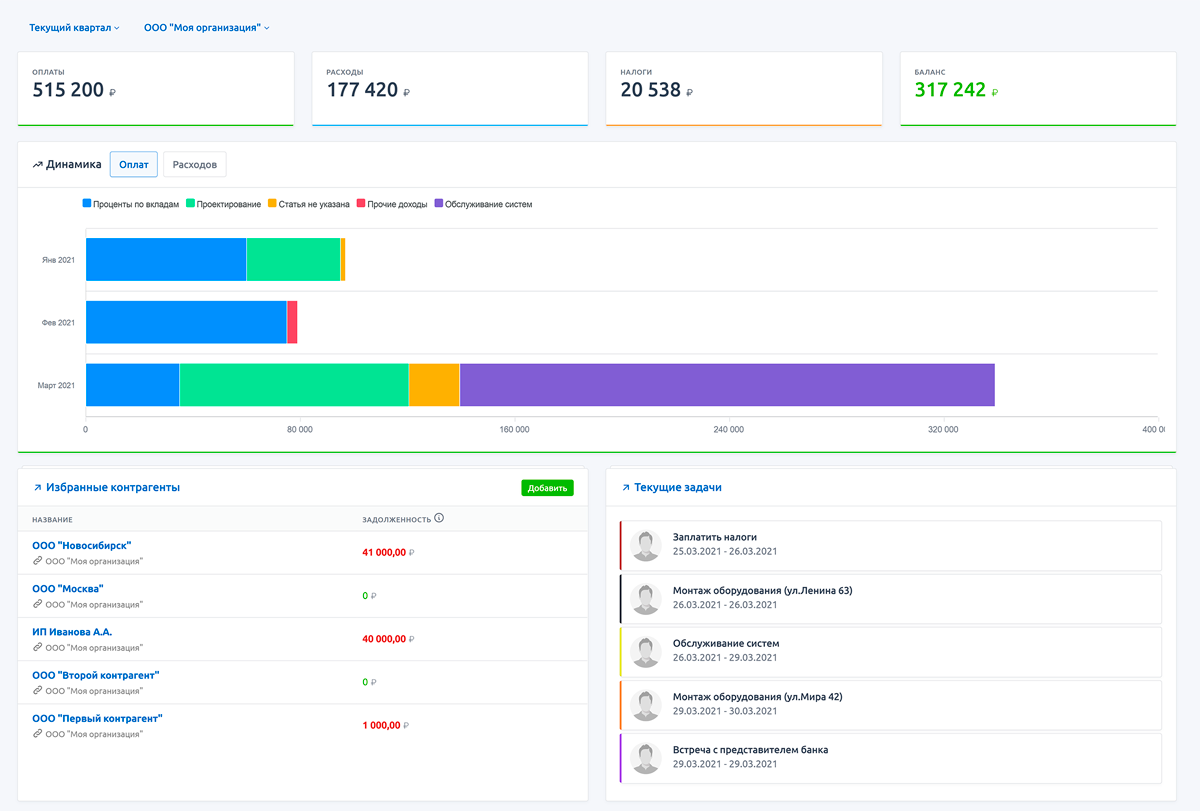Click the arrow icon beside Текущие задачи
Viewport: 1200px width, 811px height.
tap(626, 488)
